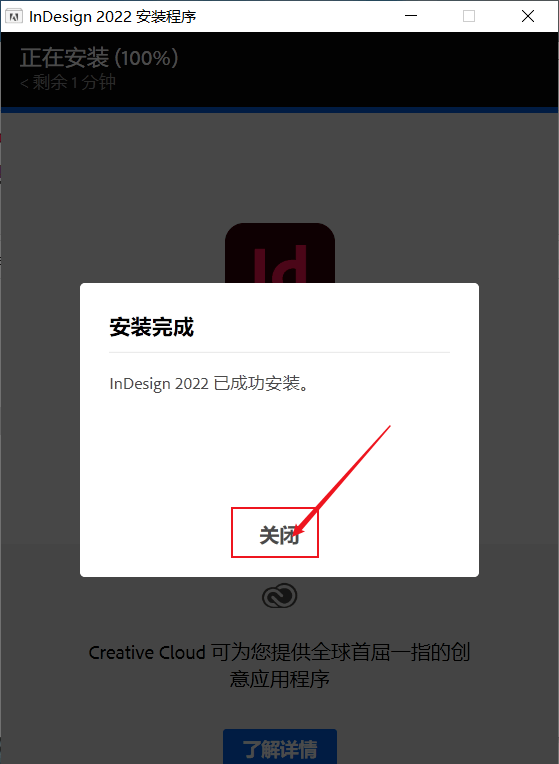Image resolution: width=559 pixels, height=764 pixels.
Task: Click the 意应用程序 second promotional line
Action: [x=280, y=679]
